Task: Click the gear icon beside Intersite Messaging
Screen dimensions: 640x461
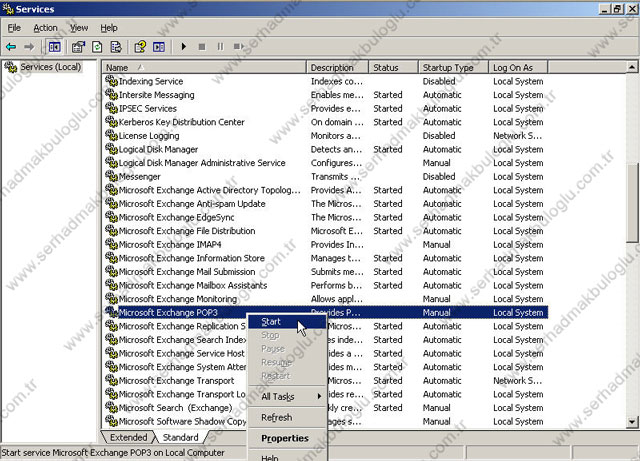Action: (111, 94)
